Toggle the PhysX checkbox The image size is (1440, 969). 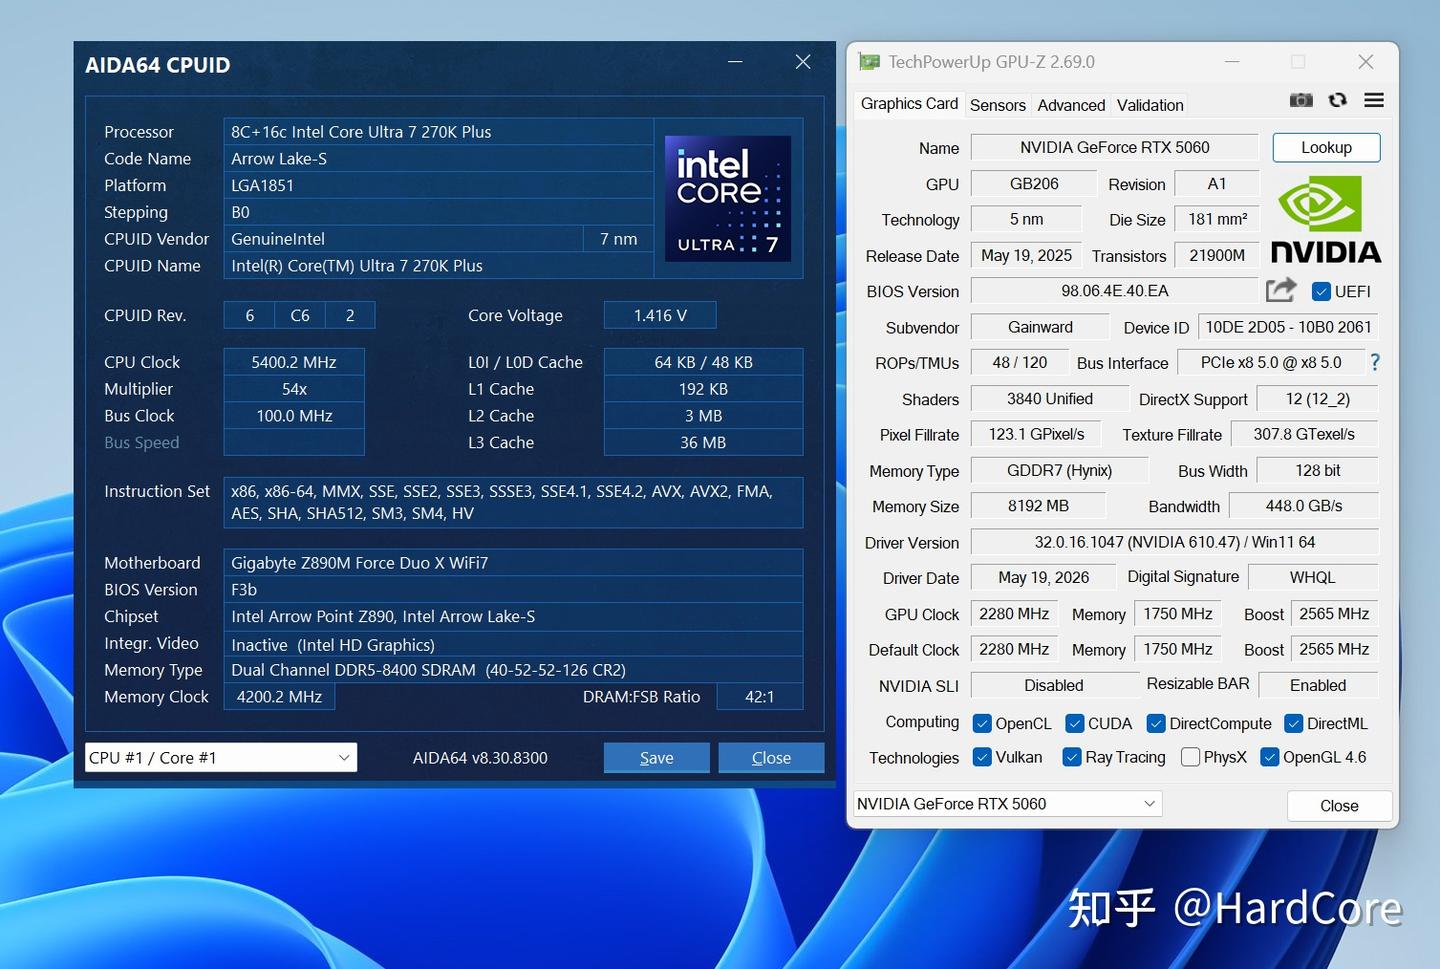coord(1190,757)
